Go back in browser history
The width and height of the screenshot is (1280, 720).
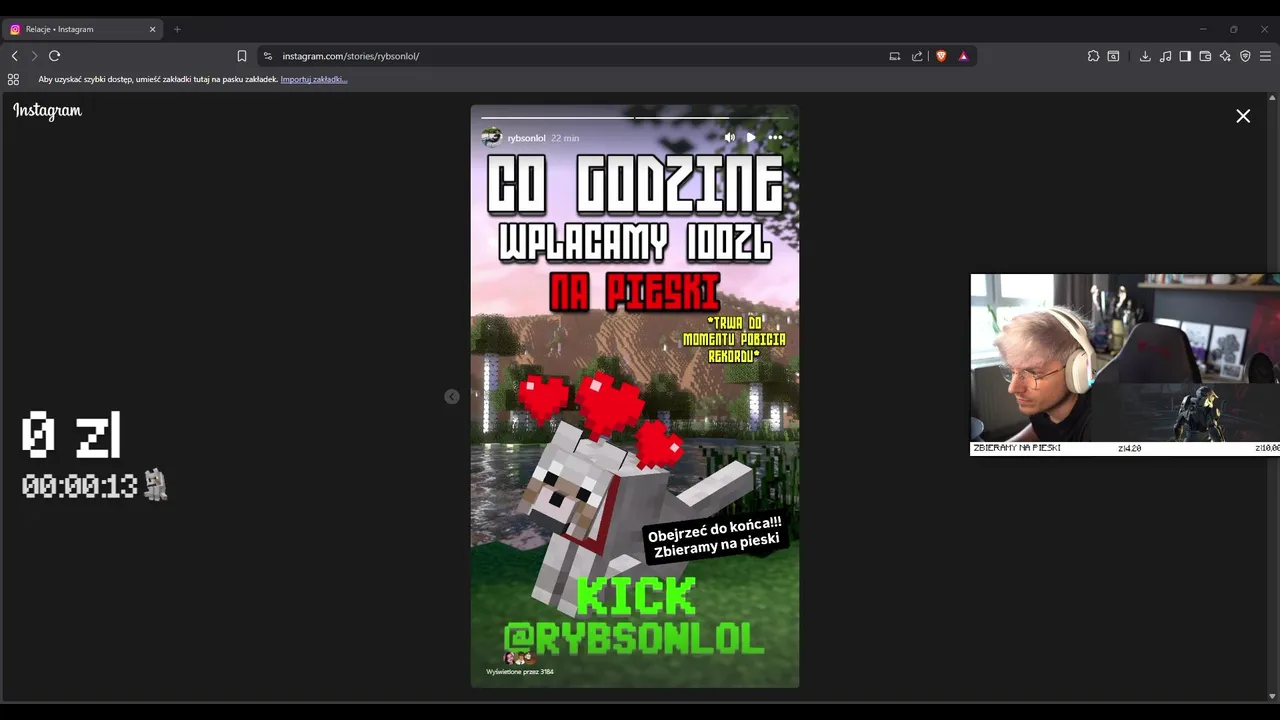pos(14,56)
